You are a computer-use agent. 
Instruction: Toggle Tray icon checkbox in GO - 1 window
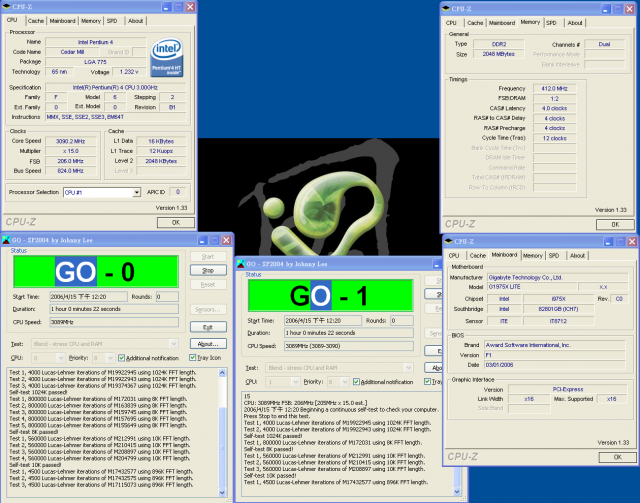point(427,381)
